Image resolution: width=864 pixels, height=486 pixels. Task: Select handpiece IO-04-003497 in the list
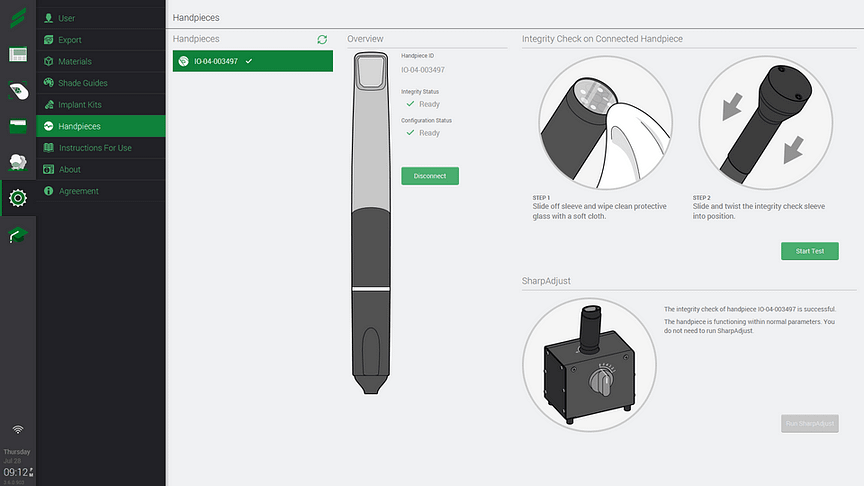point(252,61)
